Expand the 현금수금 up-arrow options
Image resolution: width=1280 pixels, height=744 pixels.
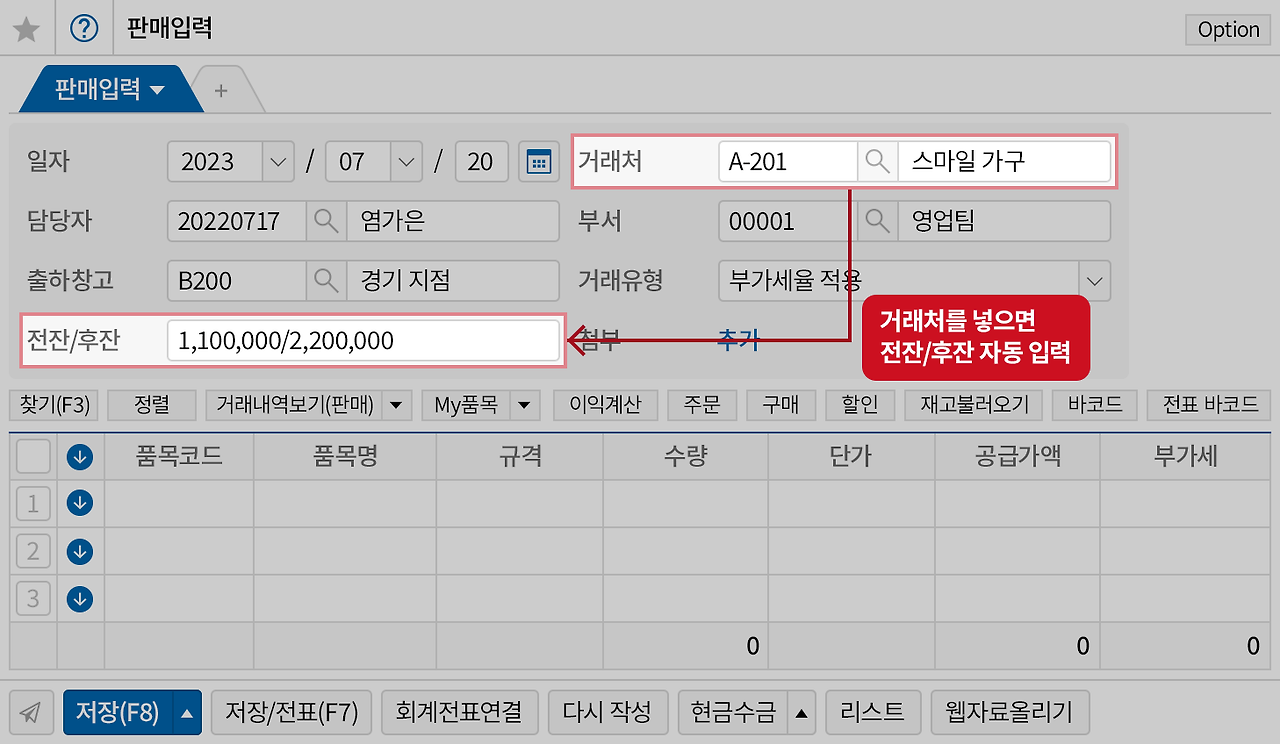(x=802, y=713)
